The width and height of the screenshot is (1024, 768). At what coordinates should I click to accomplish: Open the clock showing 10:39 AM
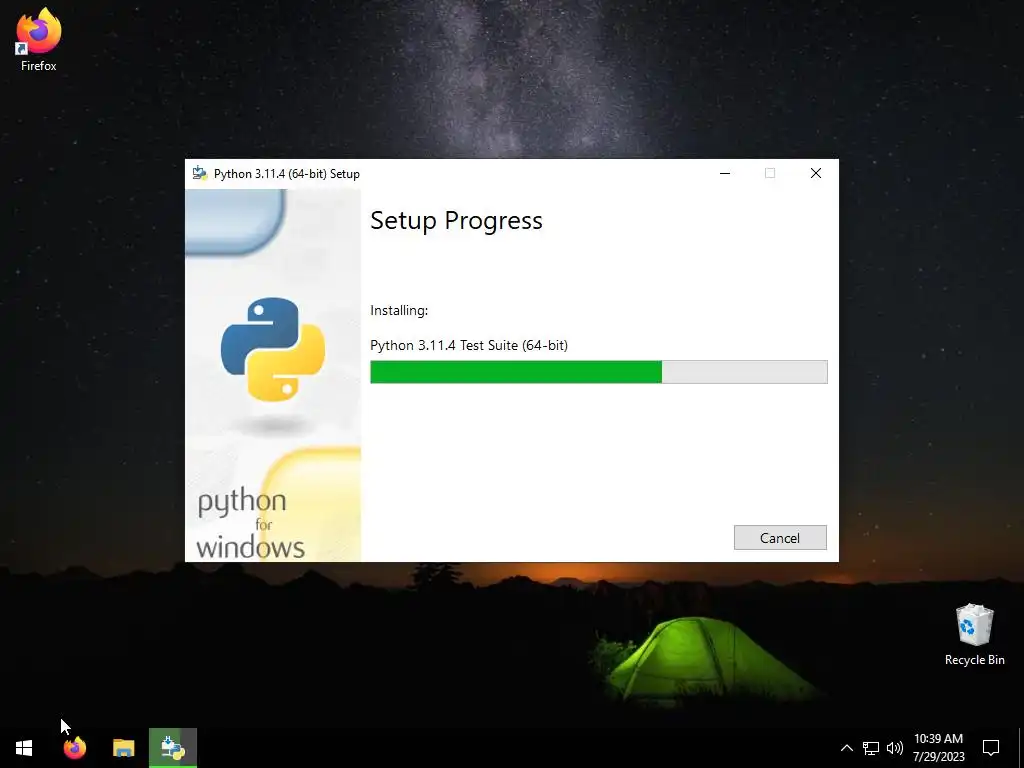(938, 748)
